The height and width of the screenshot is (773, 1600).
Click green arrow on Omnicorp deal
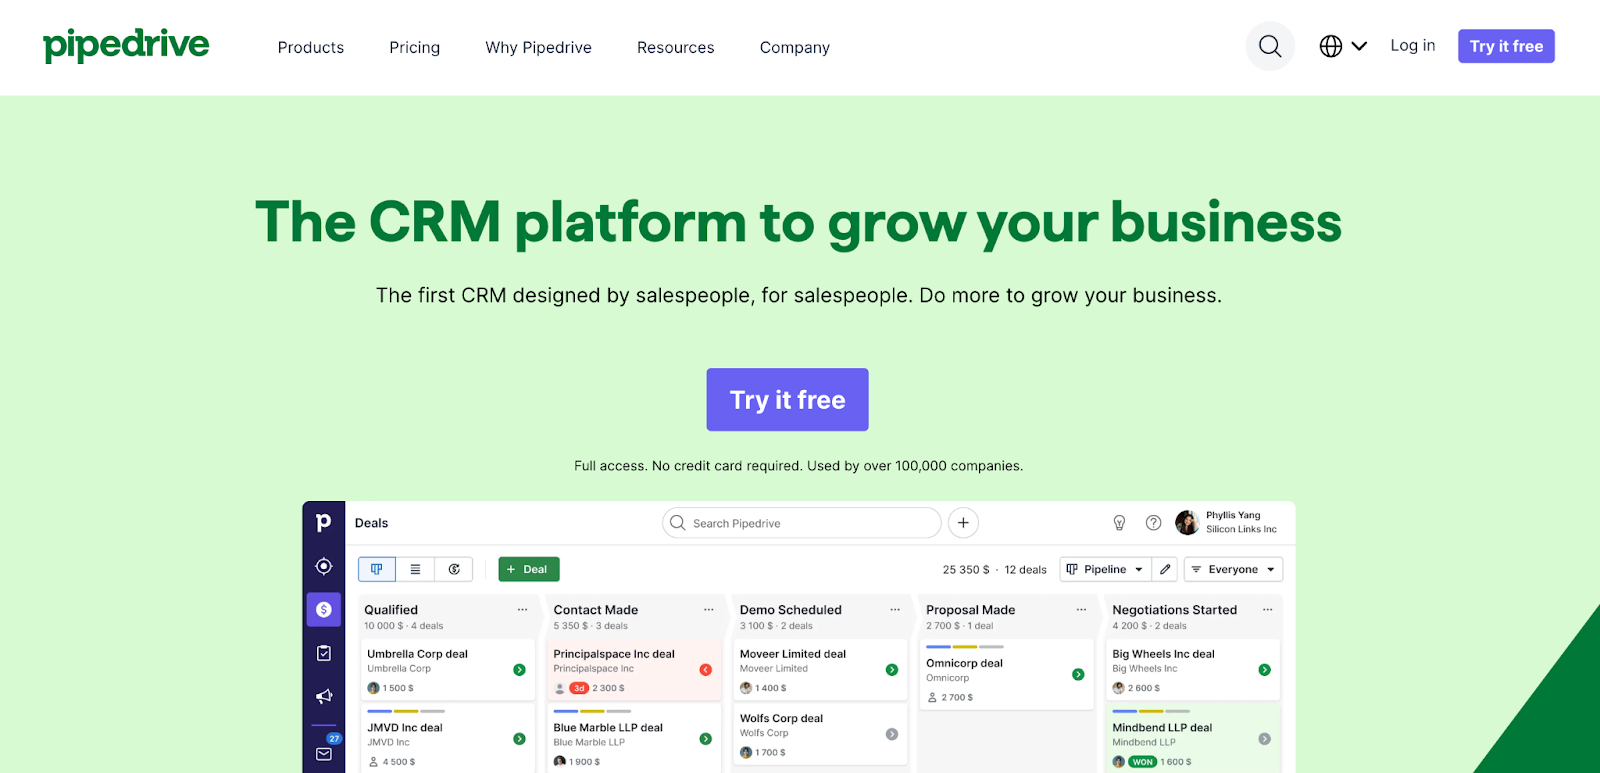pyautogui.click(x=1078, y=674)
